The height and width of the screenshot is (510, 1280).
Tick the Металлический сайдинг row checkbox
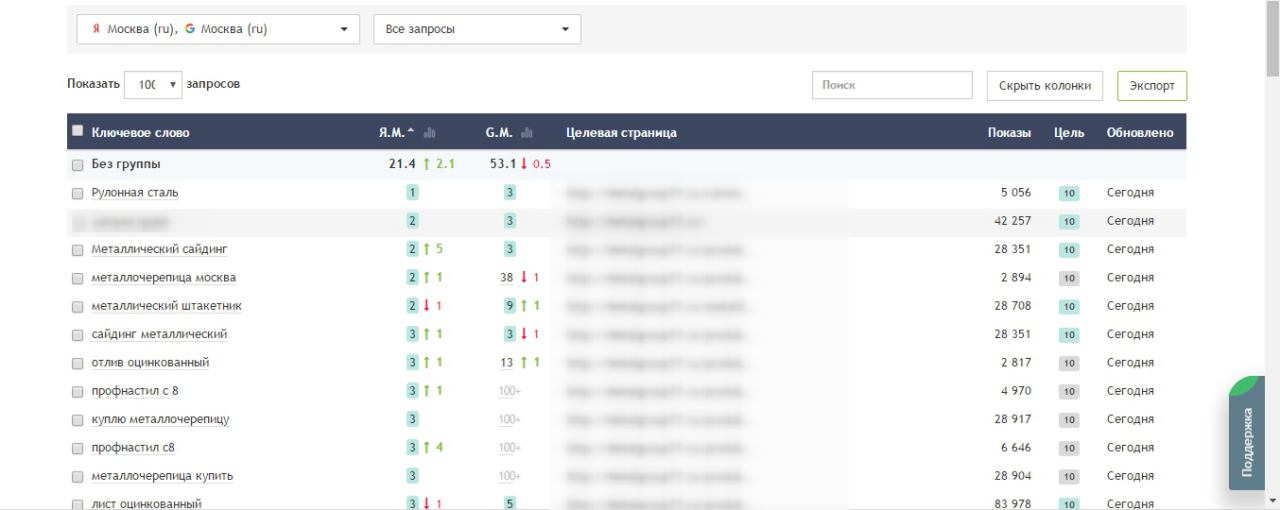[x=77, y=250]
